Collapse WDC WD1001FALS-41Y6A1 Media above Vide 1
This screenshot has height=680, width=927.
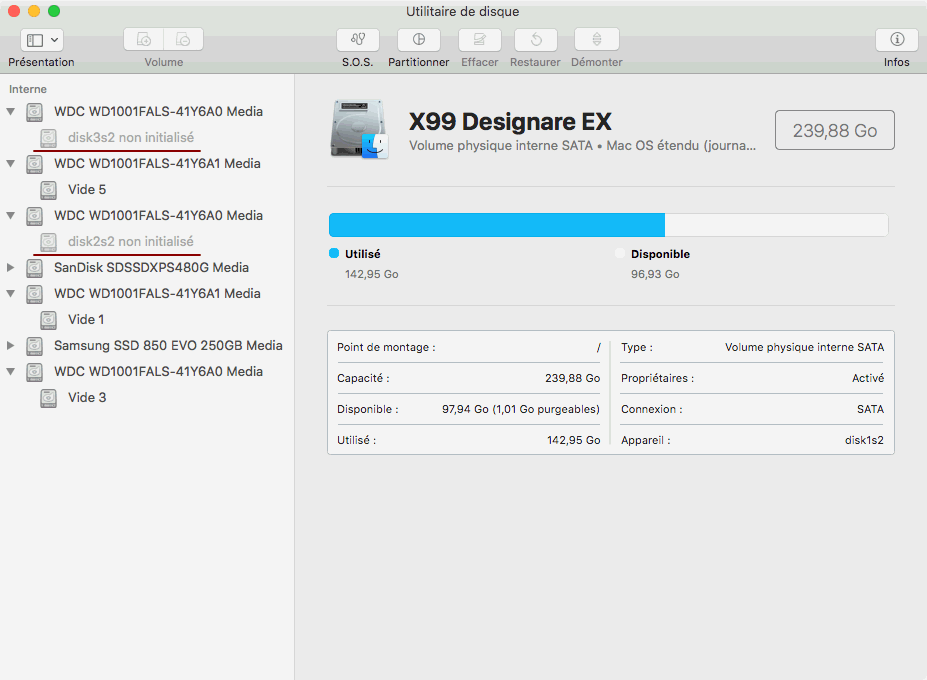coord(11,293)
